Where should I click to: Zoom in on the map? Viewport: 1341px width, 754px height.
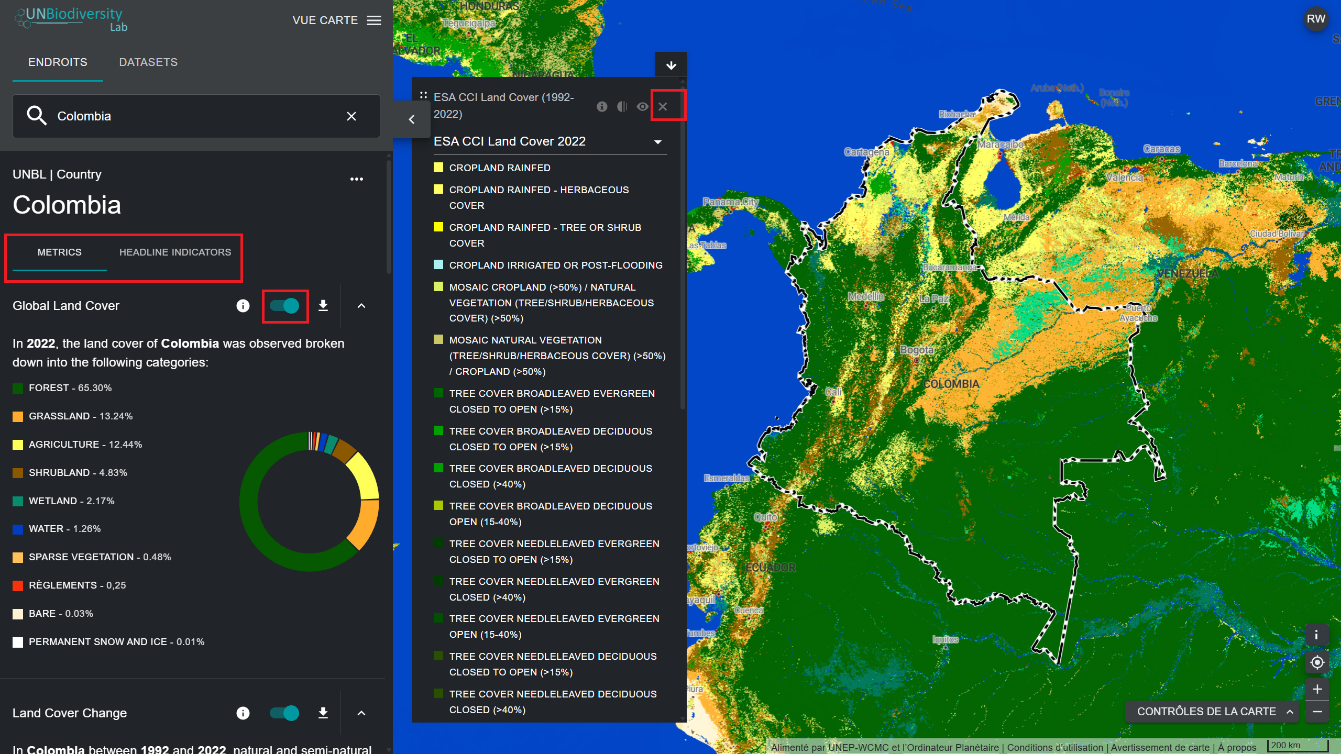pos(1317,689)
